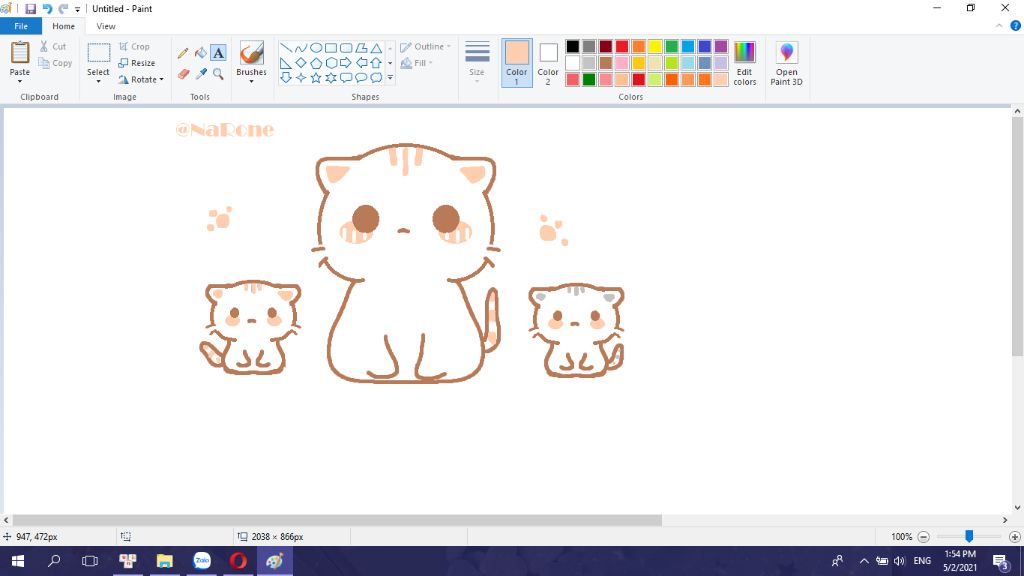The width and height of the screenshot is (1024, 576).
Task: Collapse the ribbon with the chevron
Action: [999, 26]
